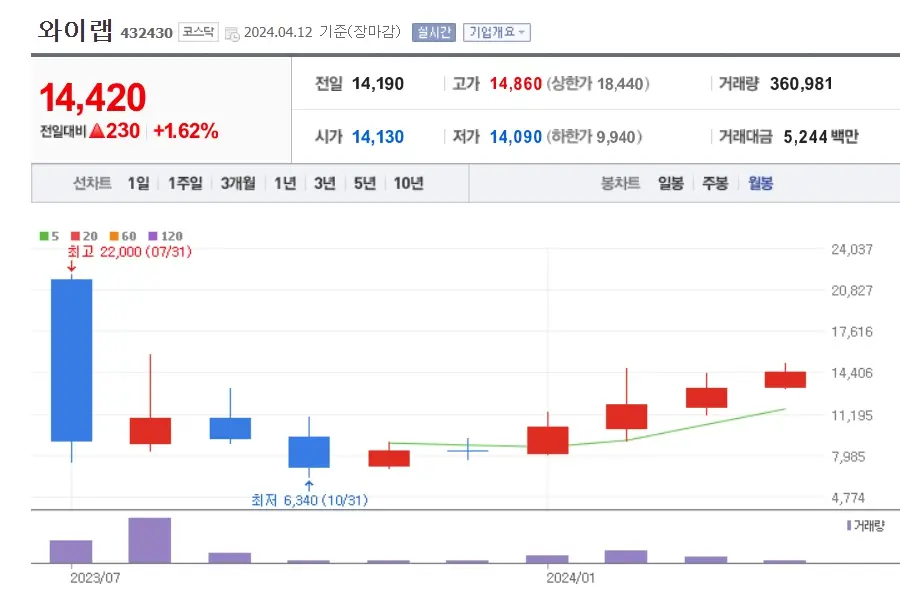Viewport: 900px width, 599px height.
Task: Open the 기업개요 company overview dropdown
Action: (497, 31)
